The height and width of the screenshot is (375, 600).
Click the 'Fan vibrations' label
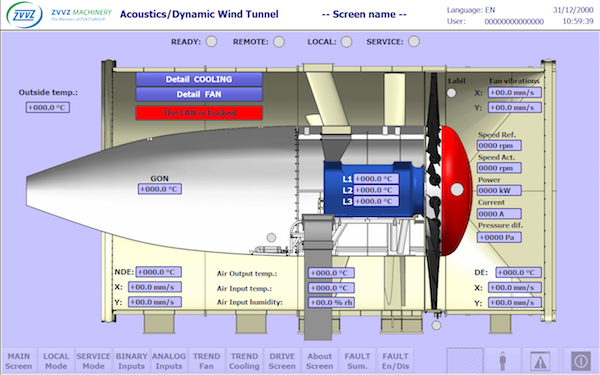click(514, 81)
